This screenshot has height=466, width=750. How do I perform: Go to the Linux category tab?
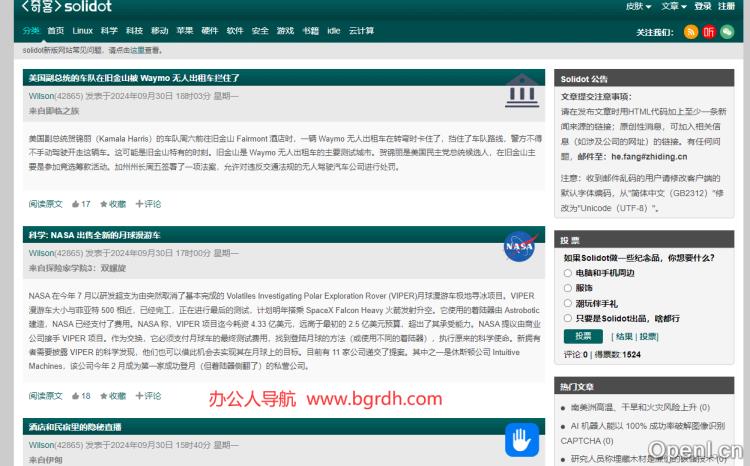tap(82, 31)
